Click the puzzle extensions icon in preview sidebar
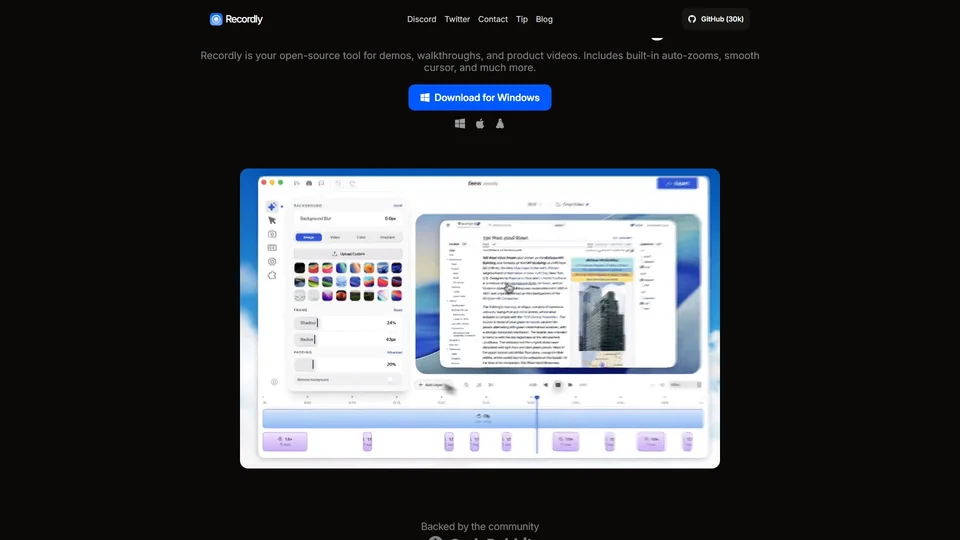The height and width of the screenshot is (540, 960). click(272, 276)
